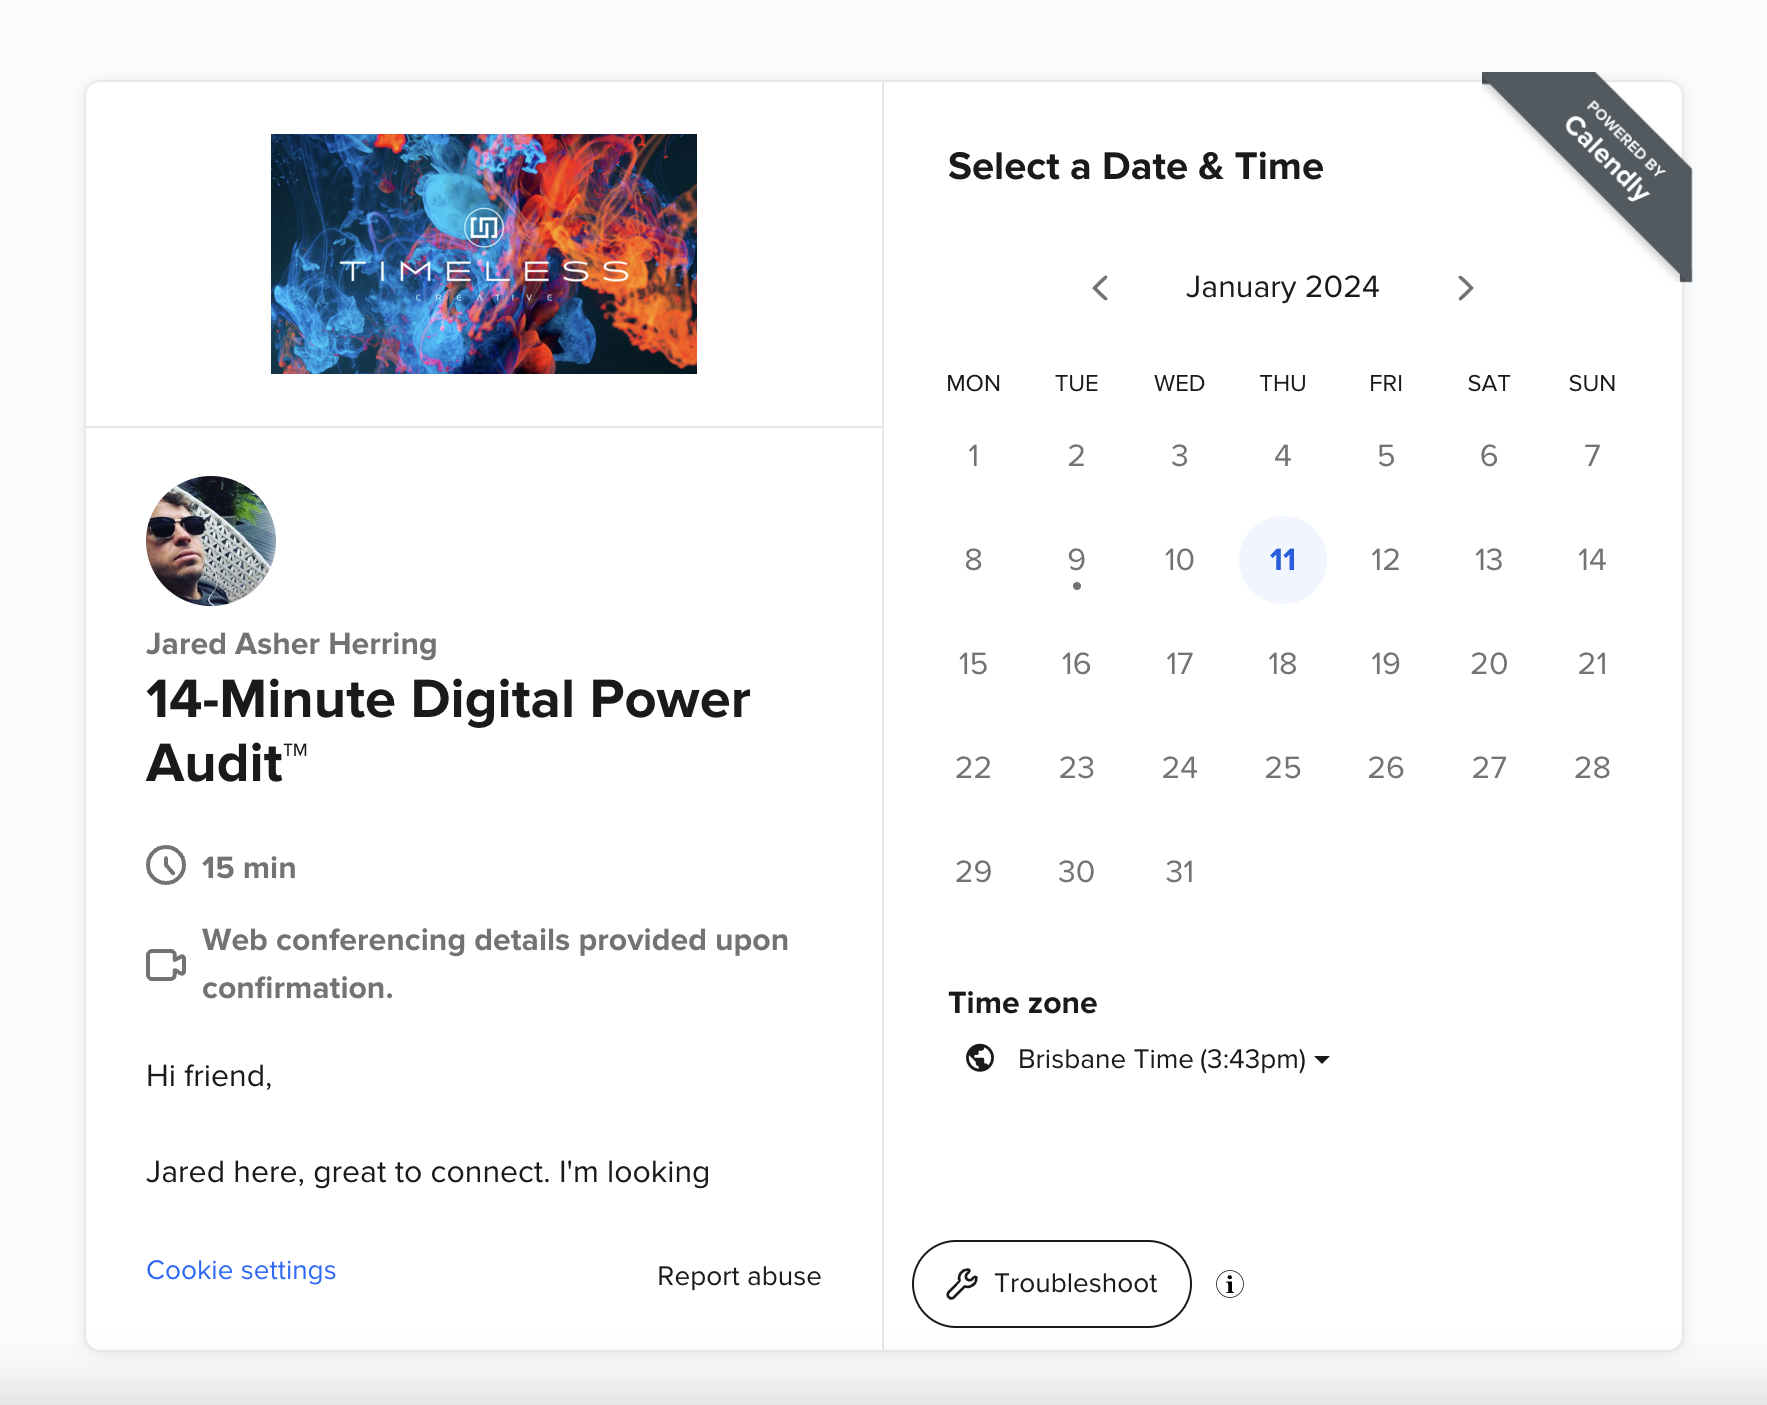
Task: Click the WED weekday header
Action: [1180, 384]
